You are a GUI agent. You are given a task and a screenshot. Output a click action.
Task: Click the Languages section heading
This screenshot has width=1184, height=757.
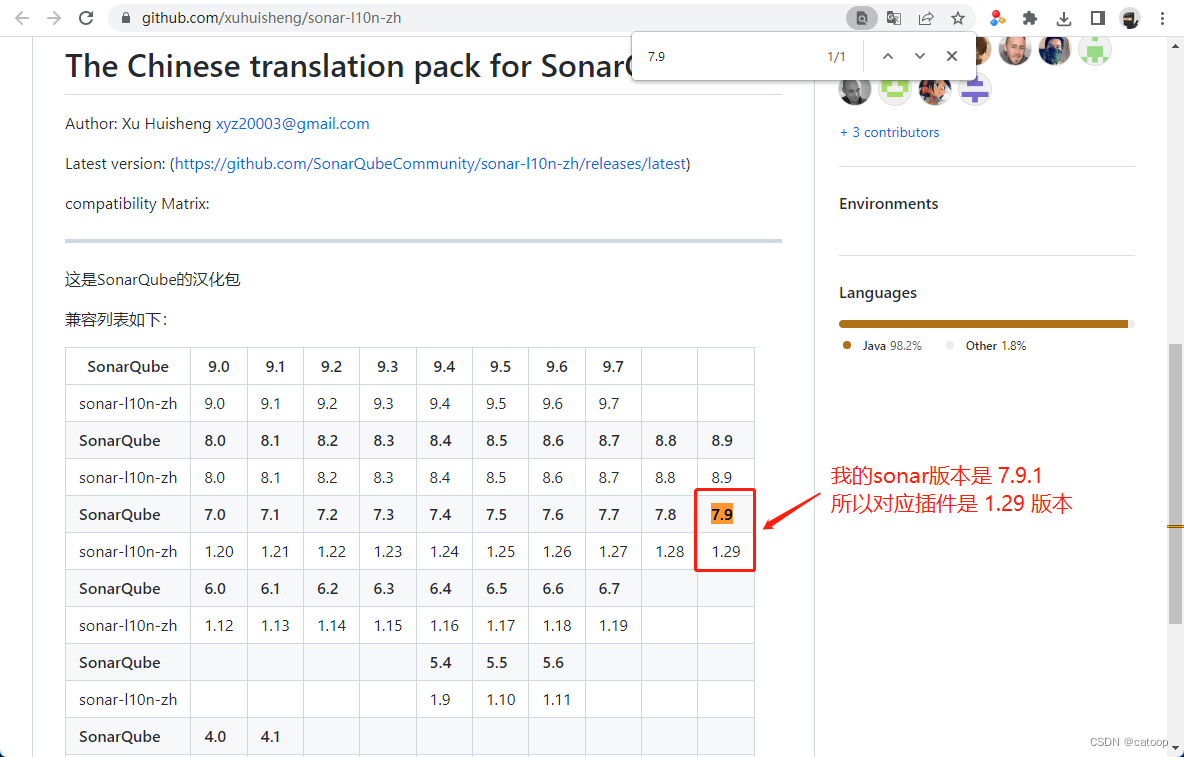[877, 293]
